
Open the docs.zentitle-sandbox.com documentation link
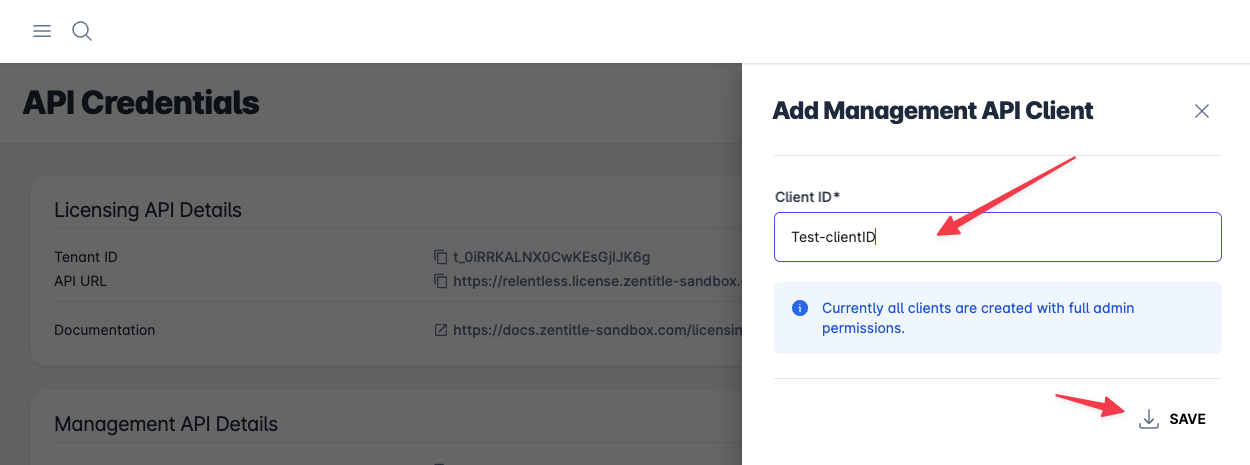pyautogui.click(x=597, y=329)
